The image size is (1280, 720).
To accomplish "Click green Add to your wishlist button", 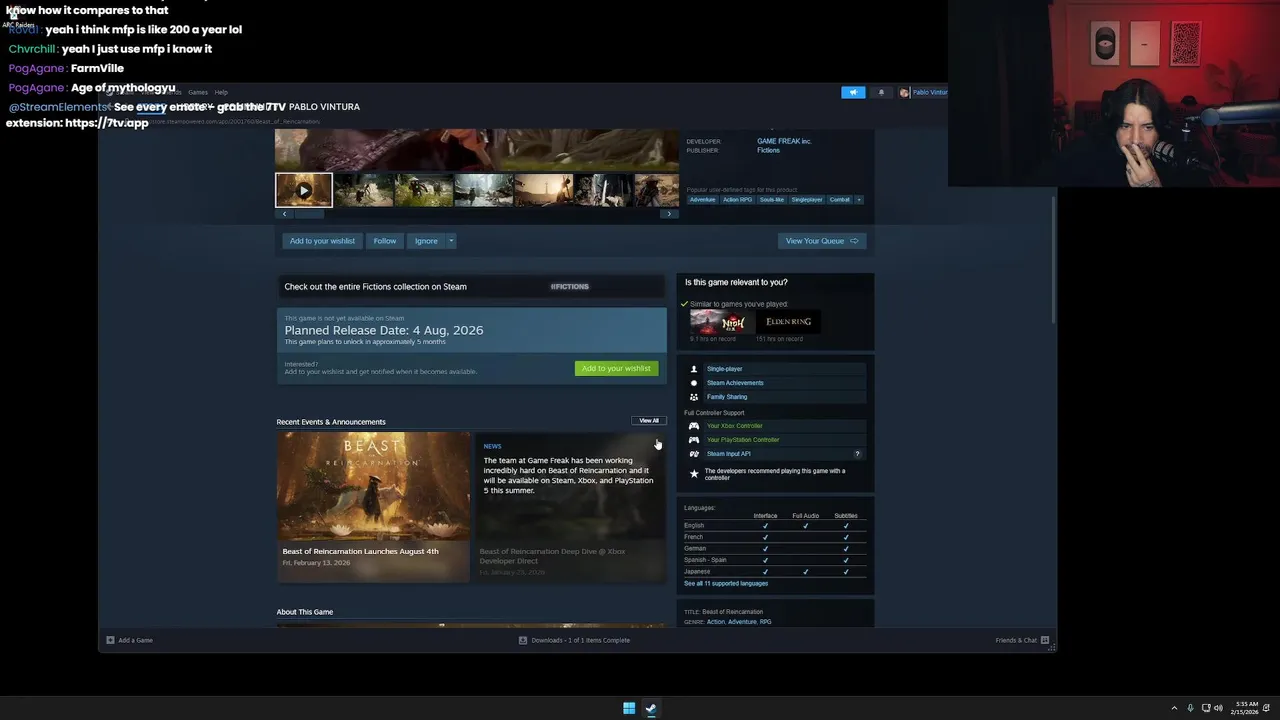I will pyautogui.click(x=616, y=368).
